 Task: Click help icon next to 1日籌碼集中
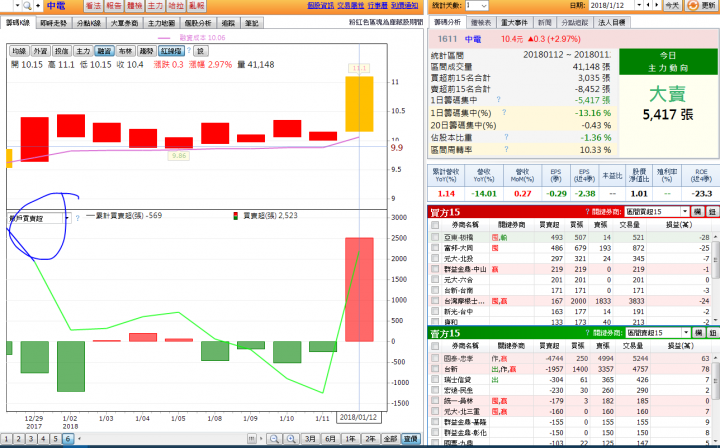pyautogui.click(x=498, y=100)
